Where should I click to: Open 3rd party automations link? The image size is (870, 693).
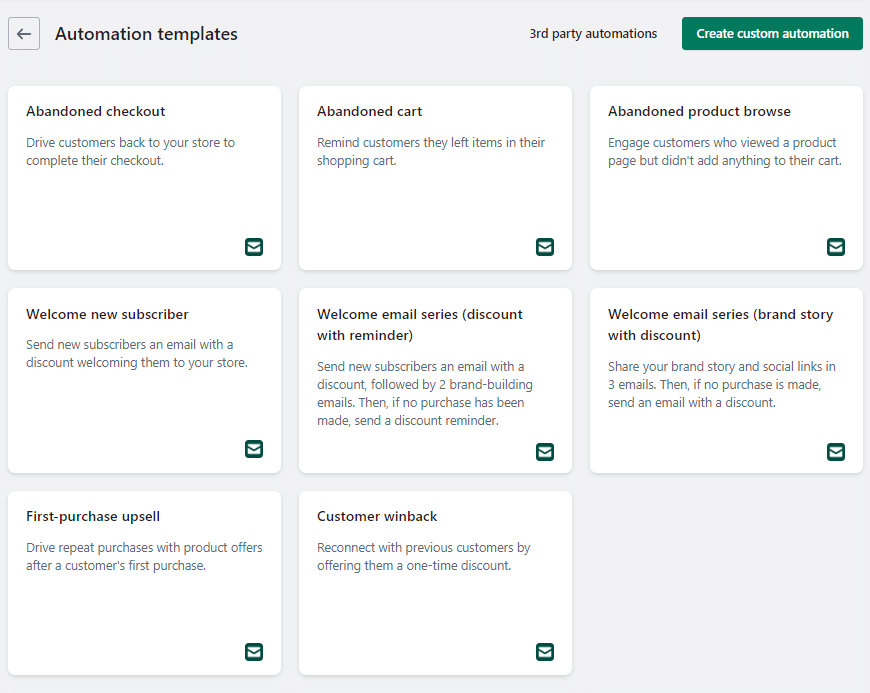tap(593, 34)
